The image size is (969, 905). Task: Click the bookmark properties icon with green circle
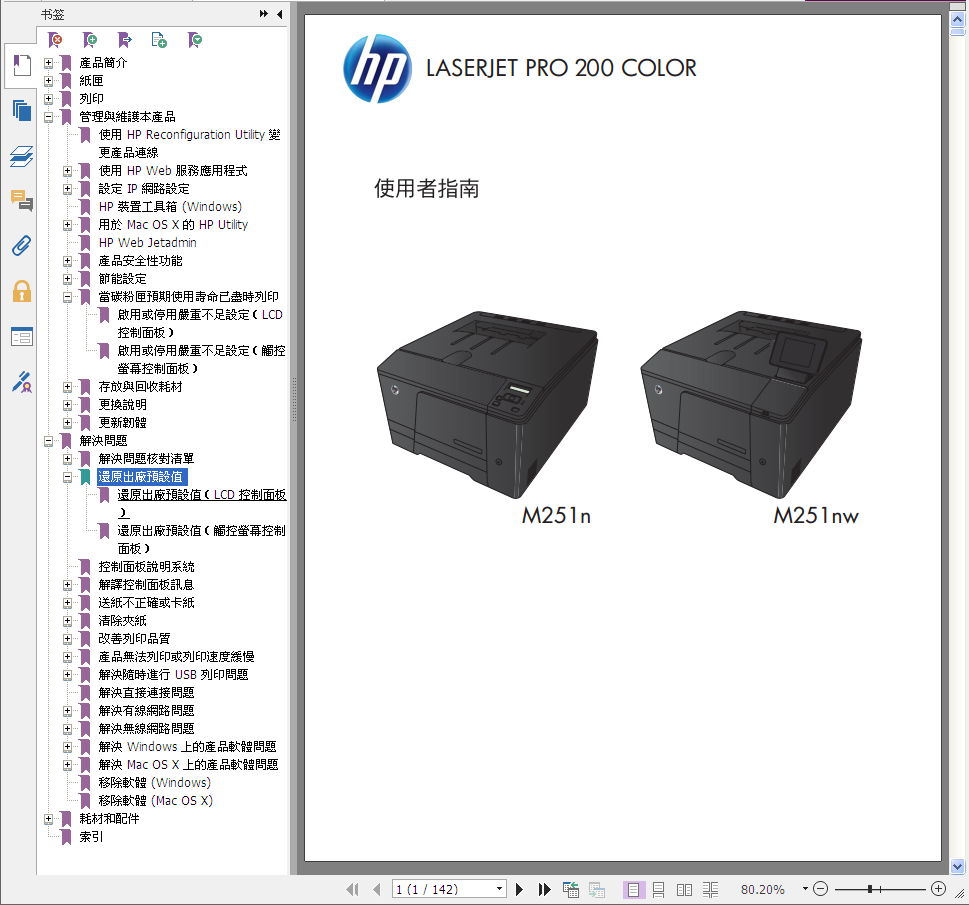coord(195,40)
